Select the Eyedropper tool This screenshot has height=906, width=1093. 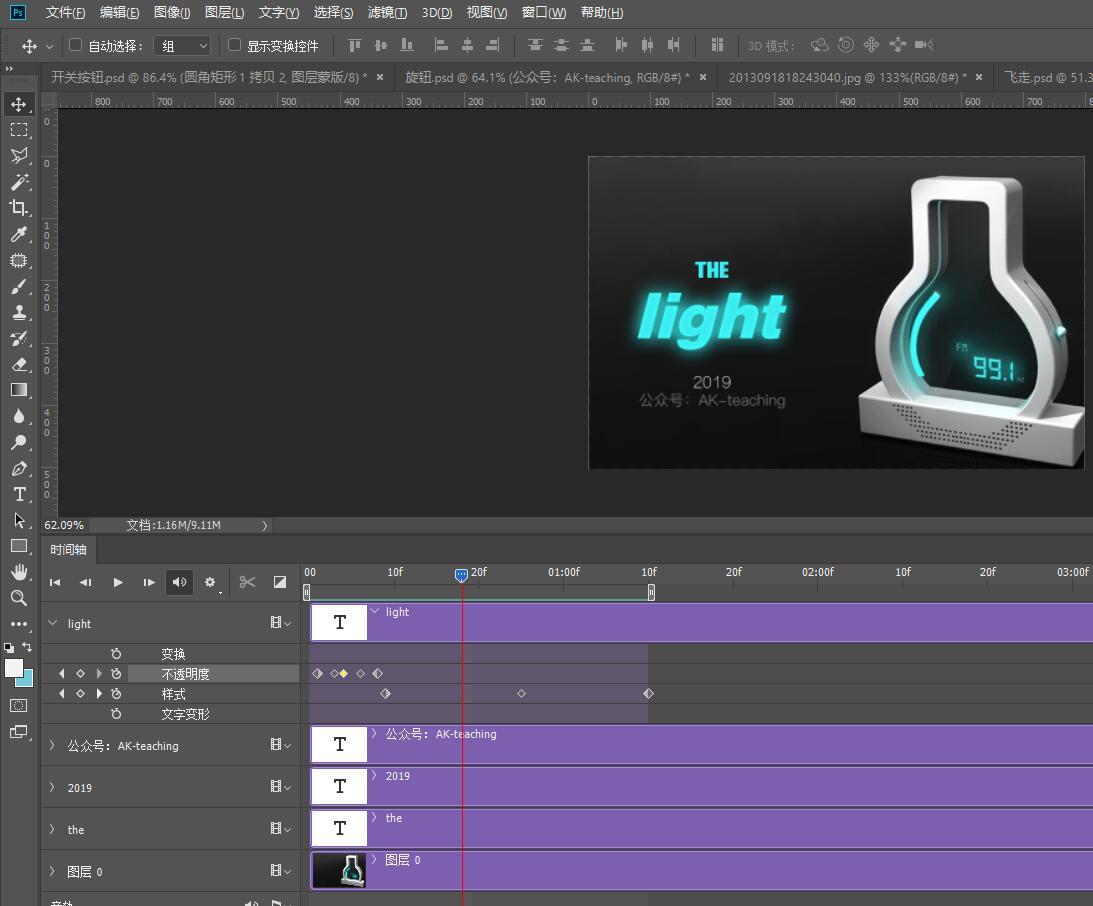pyautogui.click(x=19, y=234)
